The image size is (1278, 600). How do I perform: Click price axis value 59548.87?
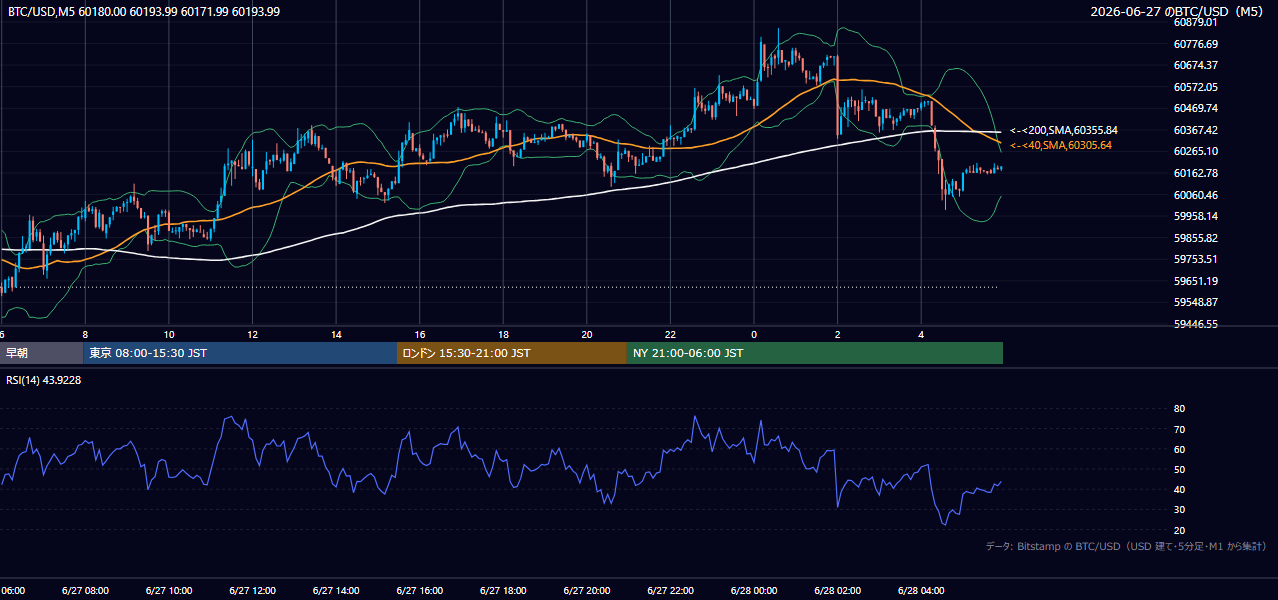click(1196, 302)
